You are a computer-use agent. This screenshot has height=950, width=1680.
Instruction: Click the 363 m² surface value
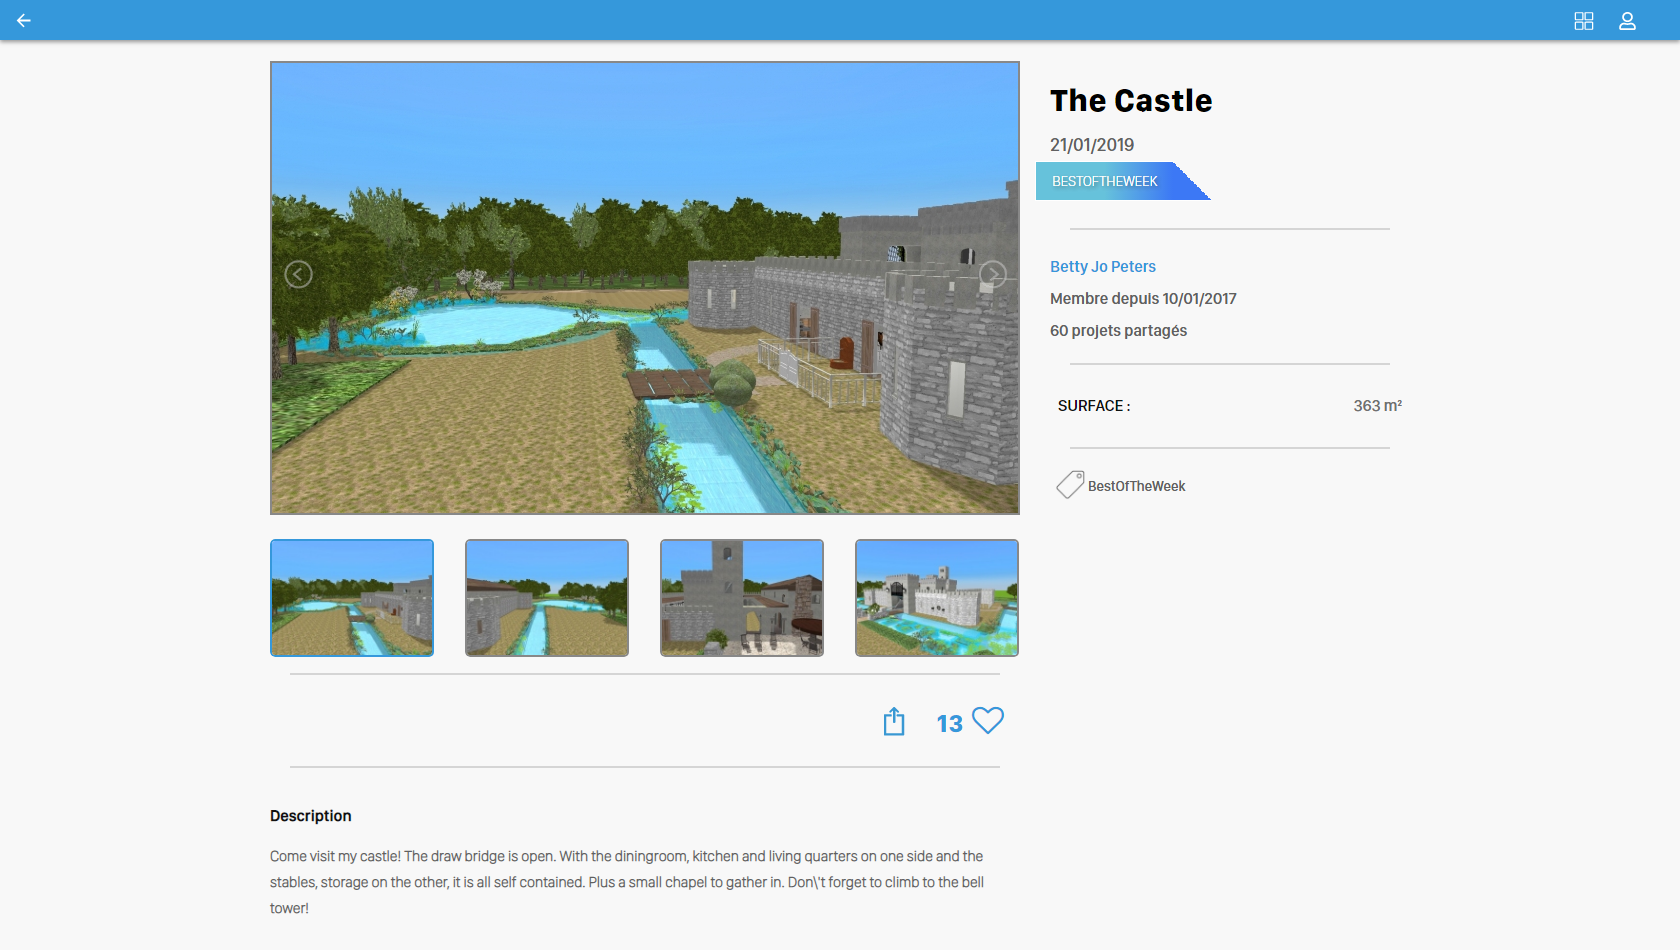pos(1377,405)
